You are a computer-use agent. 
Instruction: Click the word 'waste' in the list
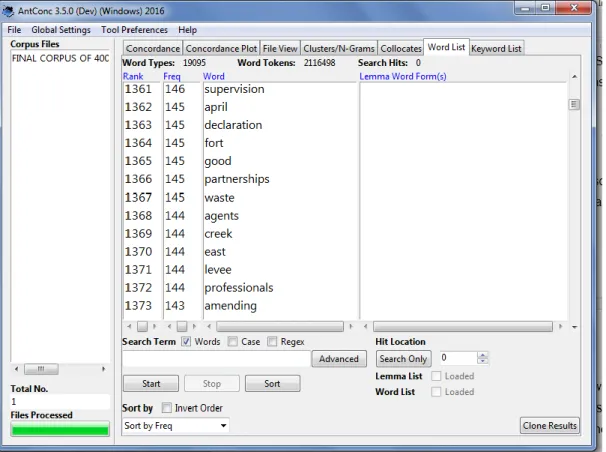(x=219, y=198)
